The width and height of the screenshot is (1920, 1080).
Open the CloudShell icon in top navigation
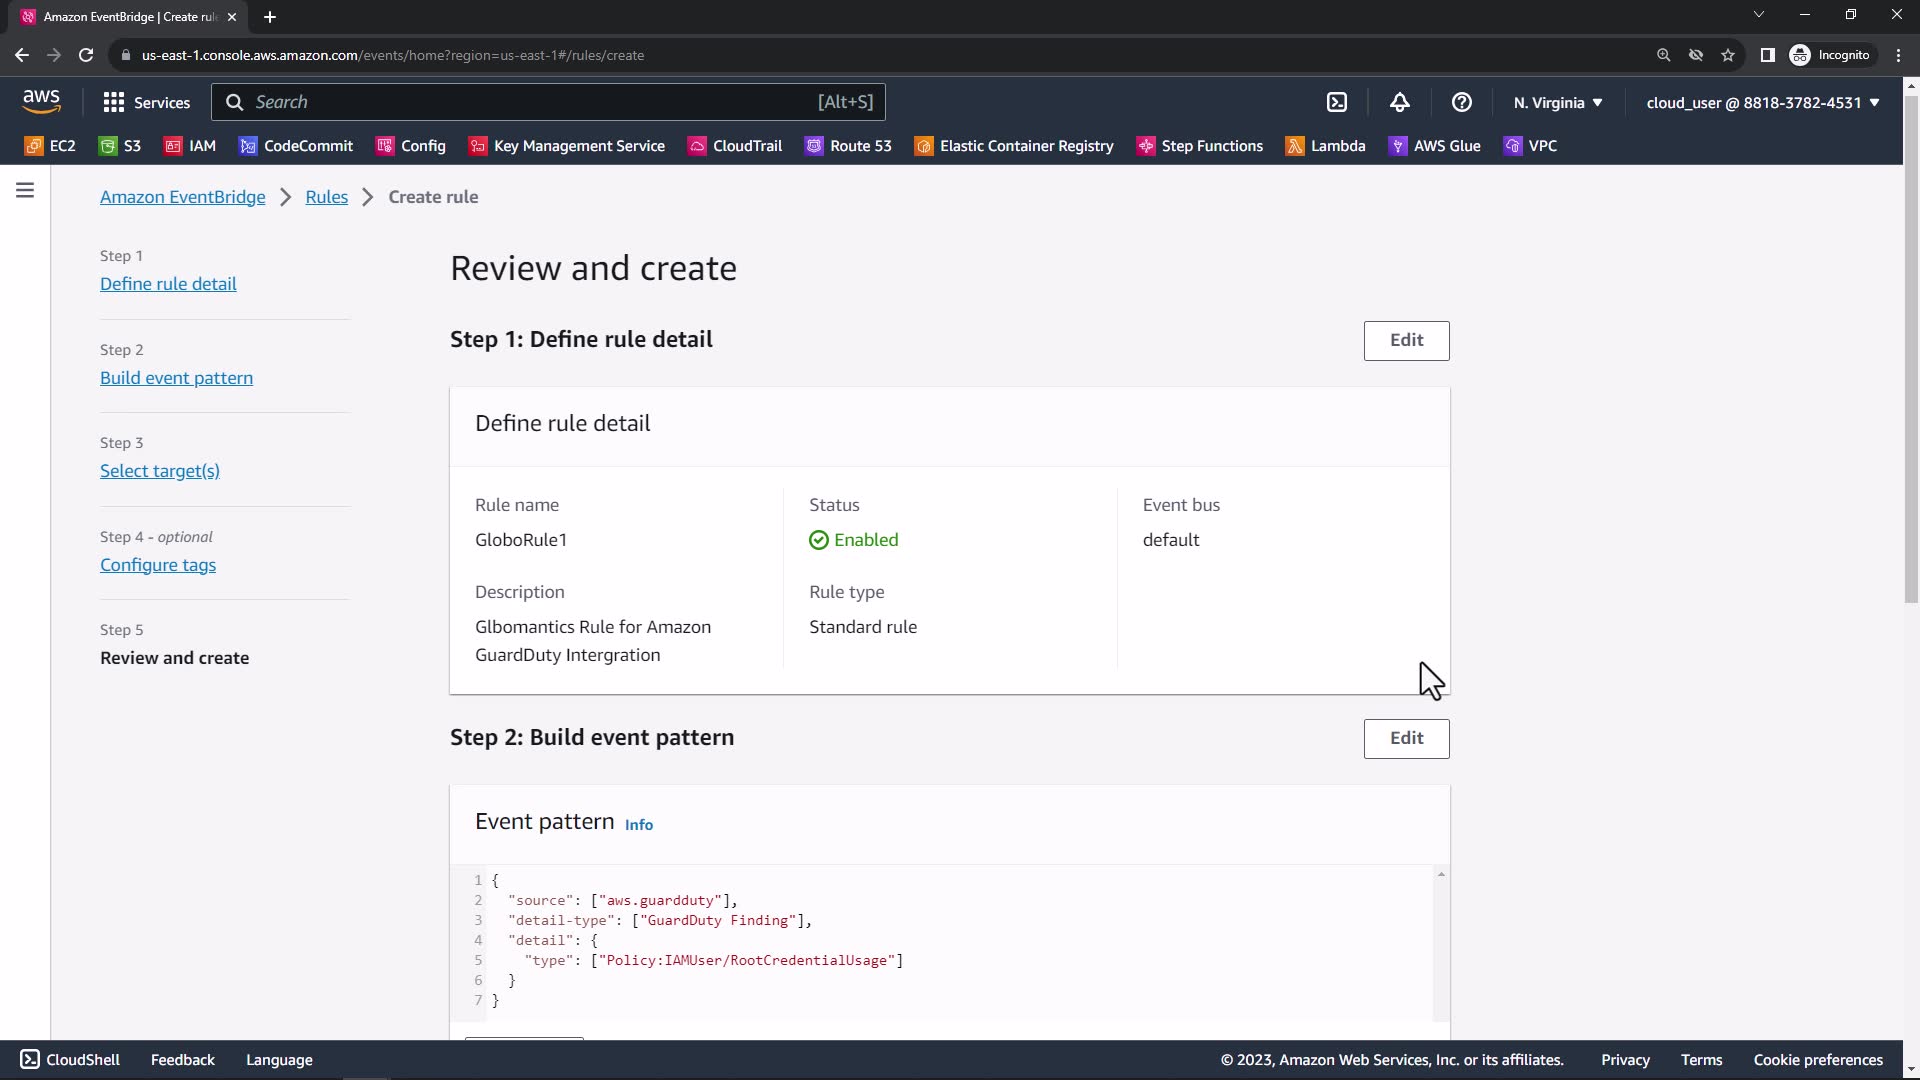[1337, 102]
